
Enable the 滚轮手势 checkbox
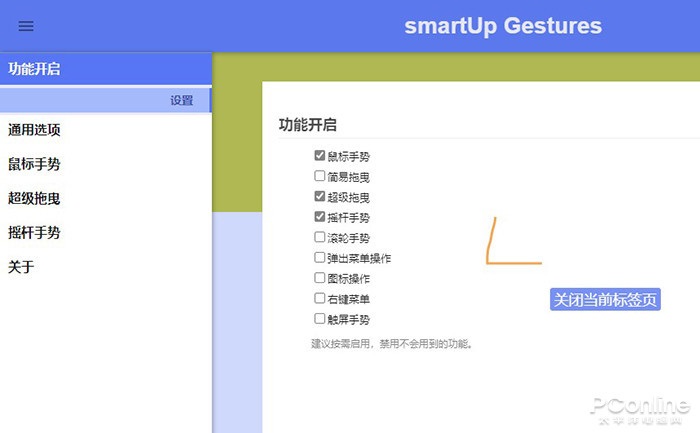[320, 237]
